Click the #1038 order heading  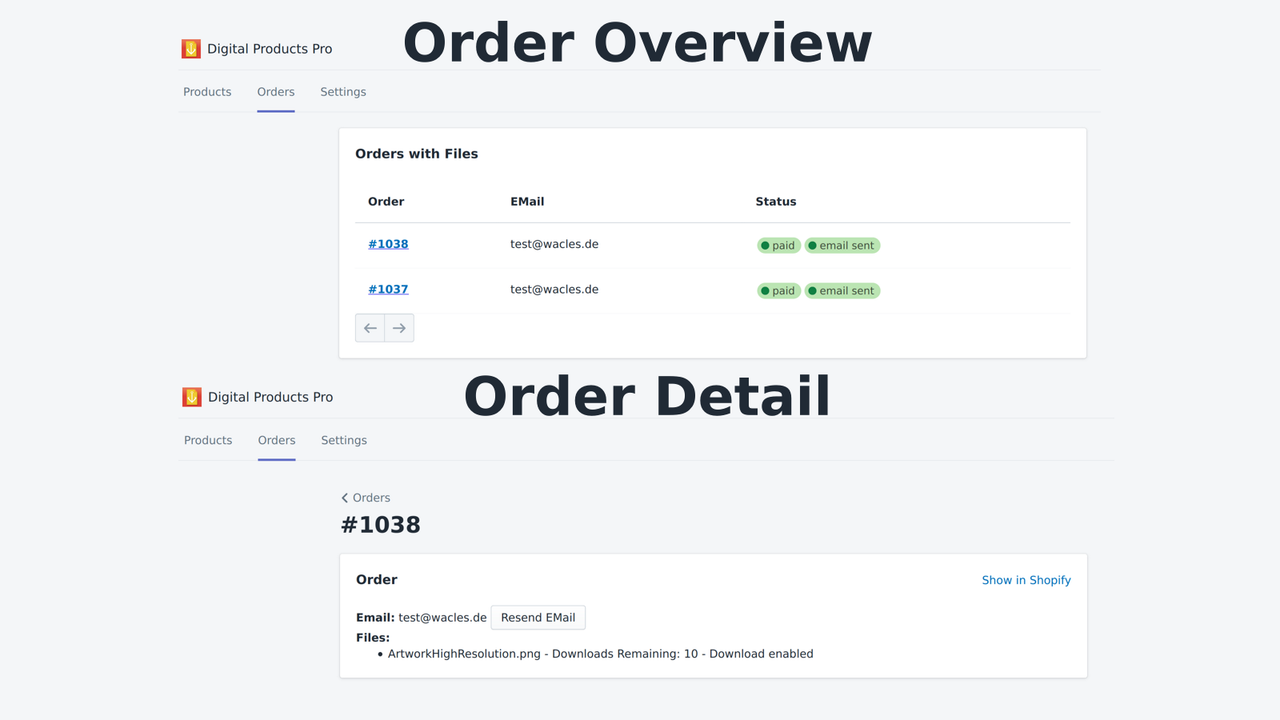380,524
